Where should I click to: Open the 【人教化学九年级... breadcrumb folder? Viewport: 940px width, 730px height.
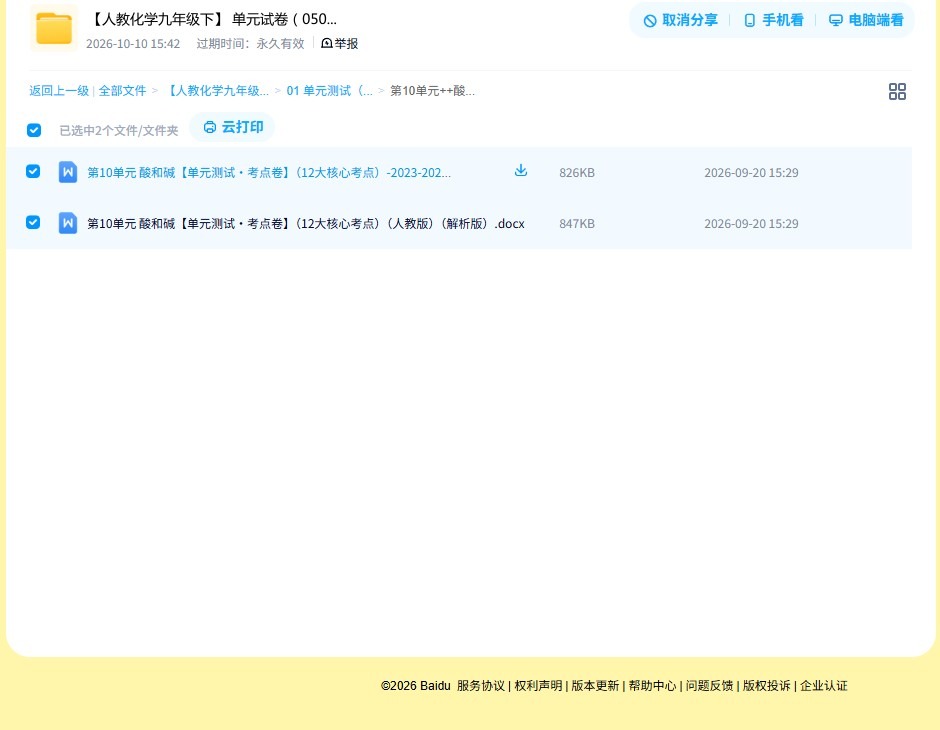[216, 91]
